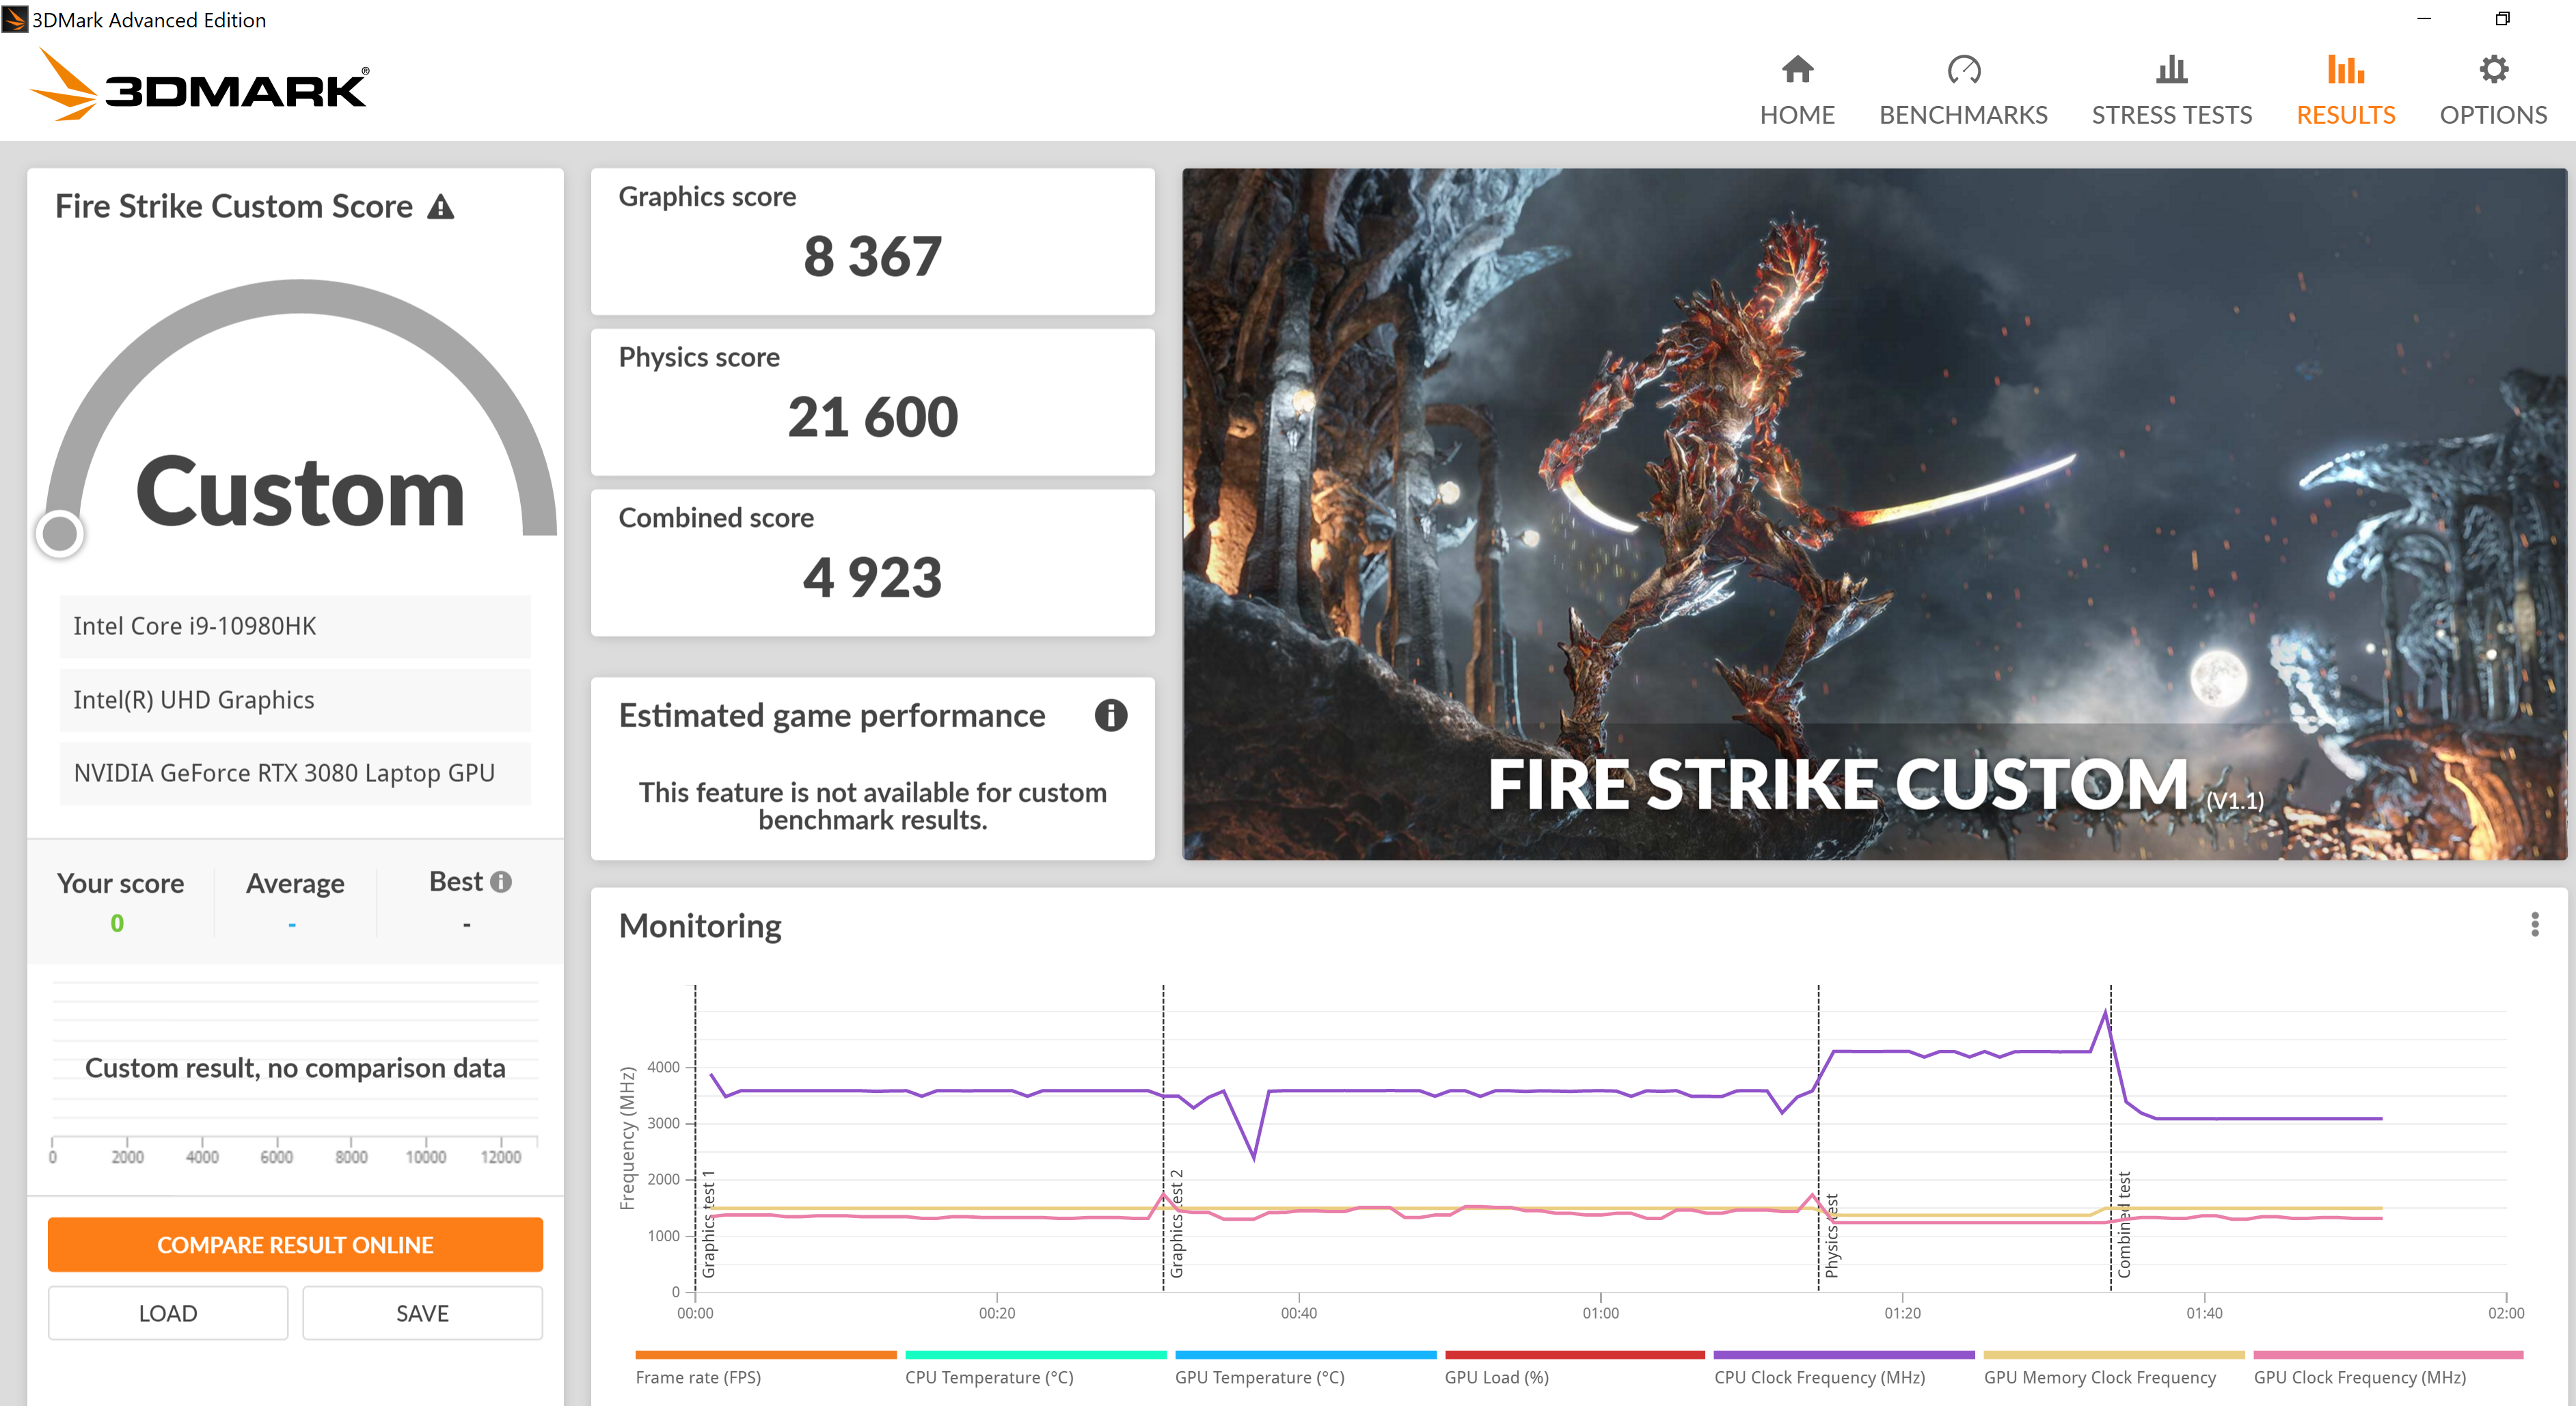The image size is (2576, 1406).
Task: Click the Fire Strike Custom artwork image
Action: click(1874, 513)
